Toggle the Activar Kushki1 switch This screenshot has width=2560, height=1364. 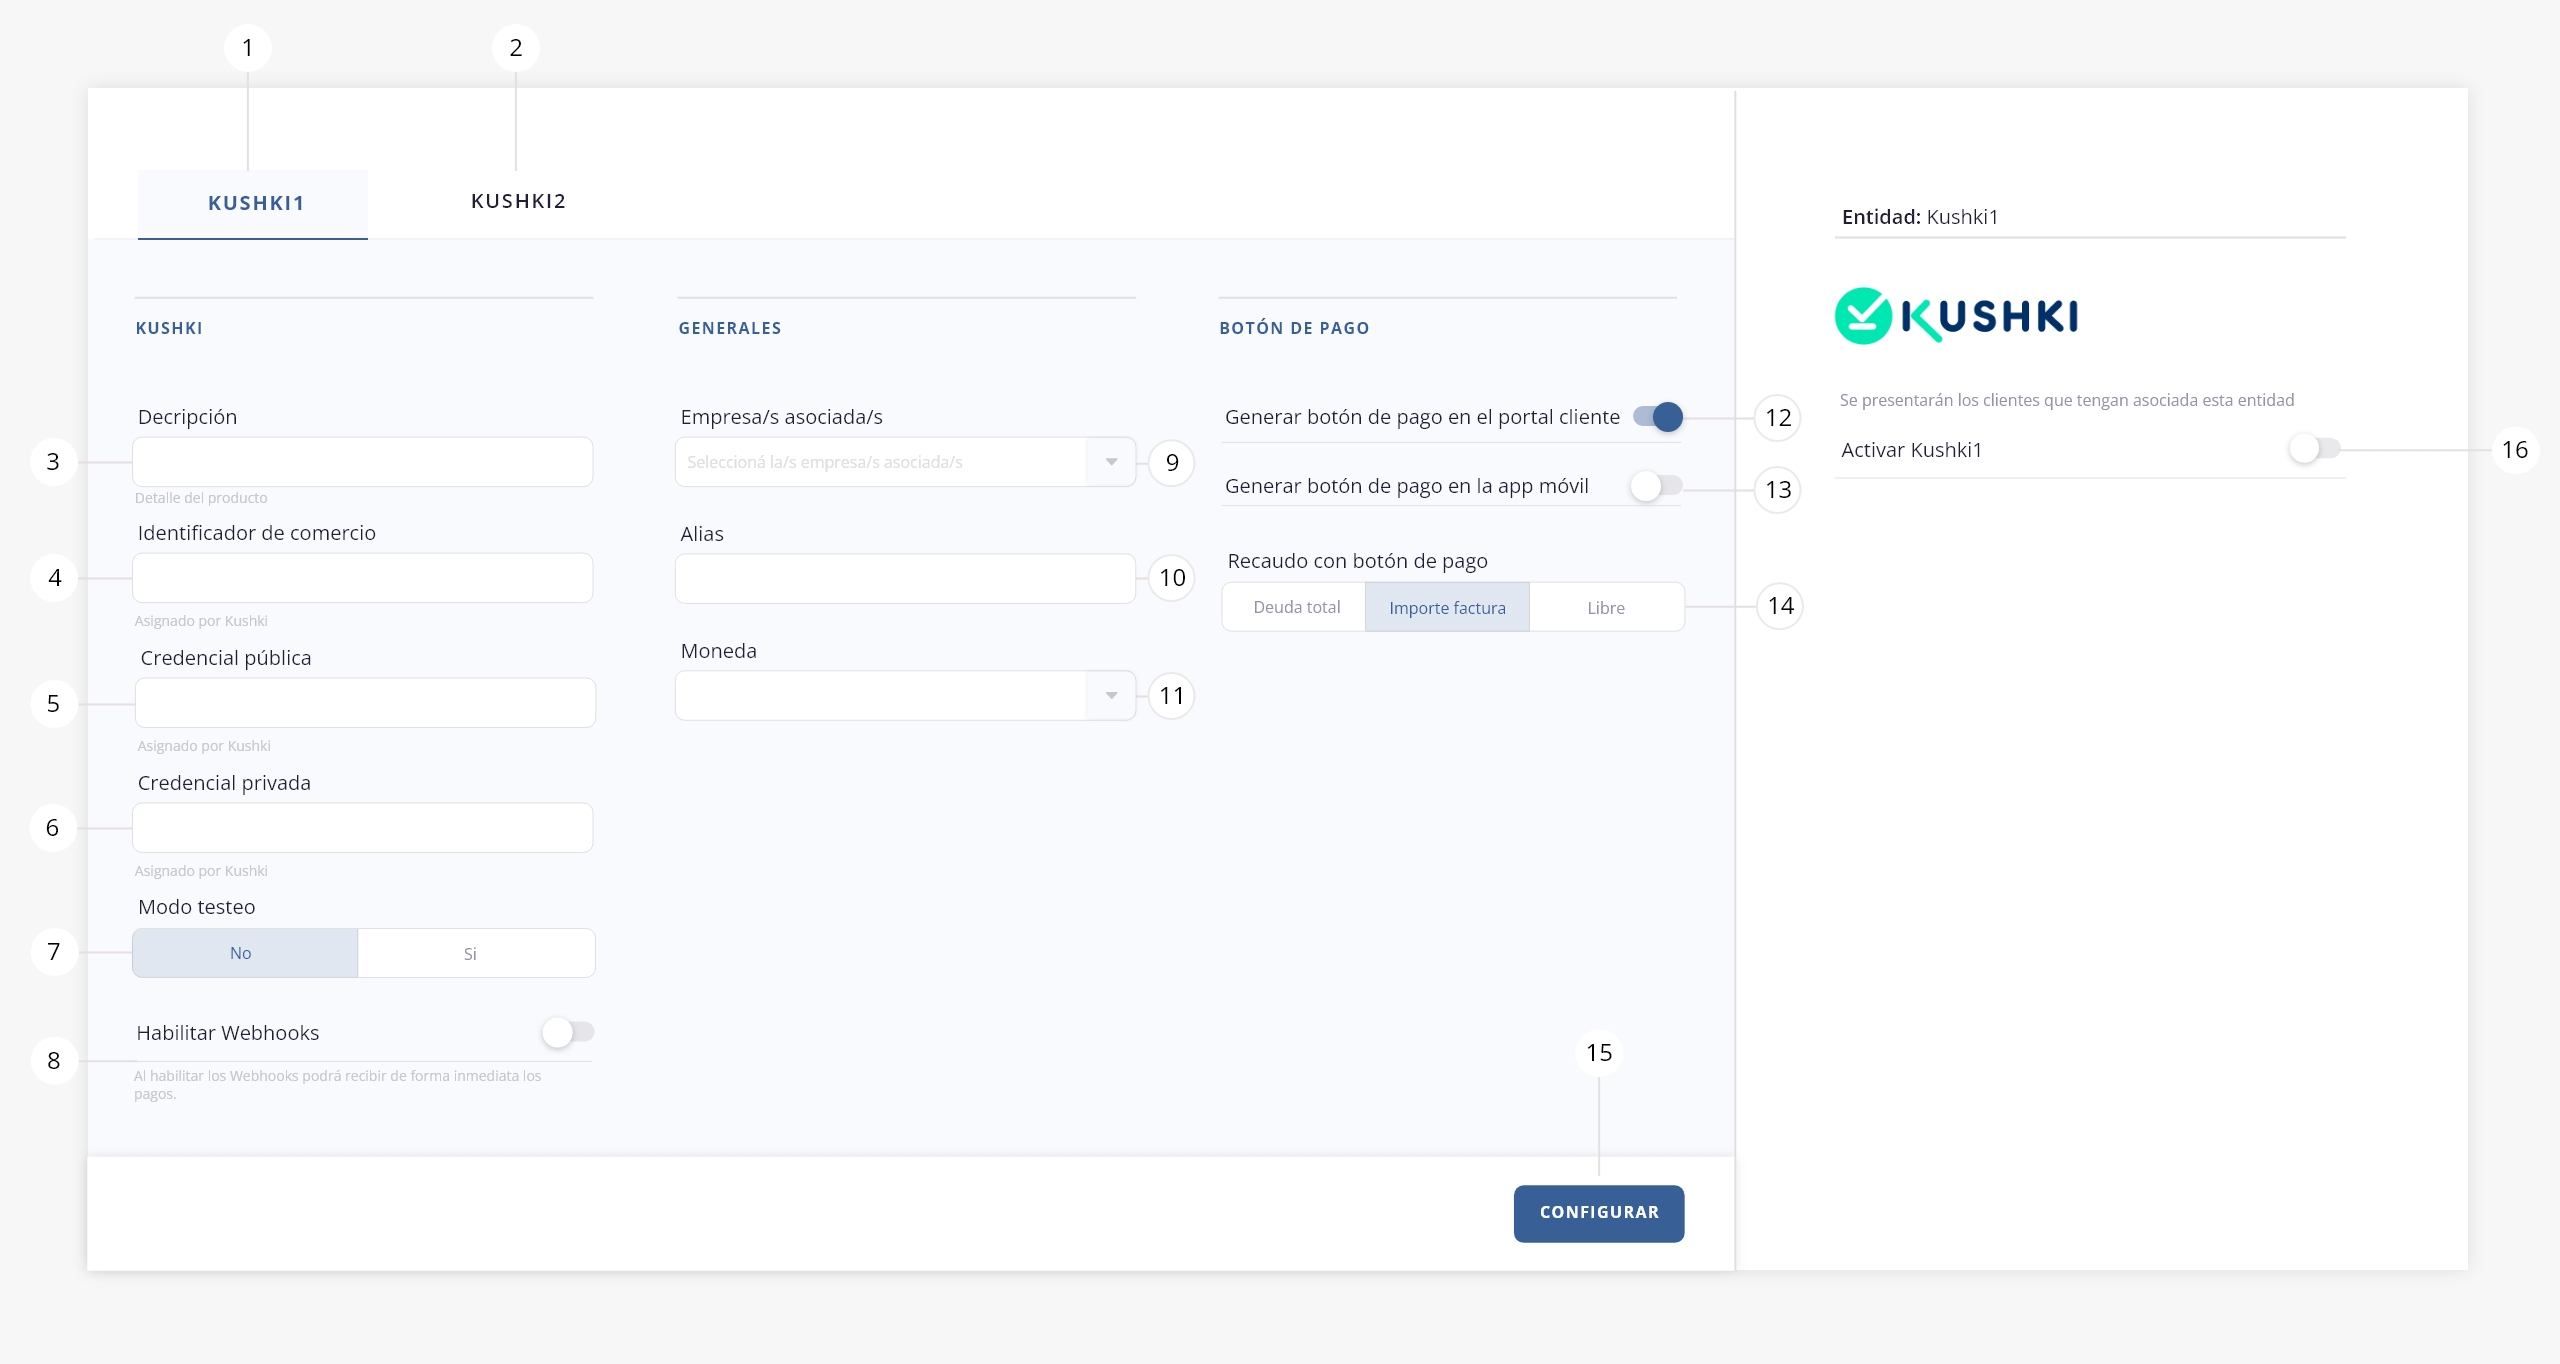[x=2315, y=449]
